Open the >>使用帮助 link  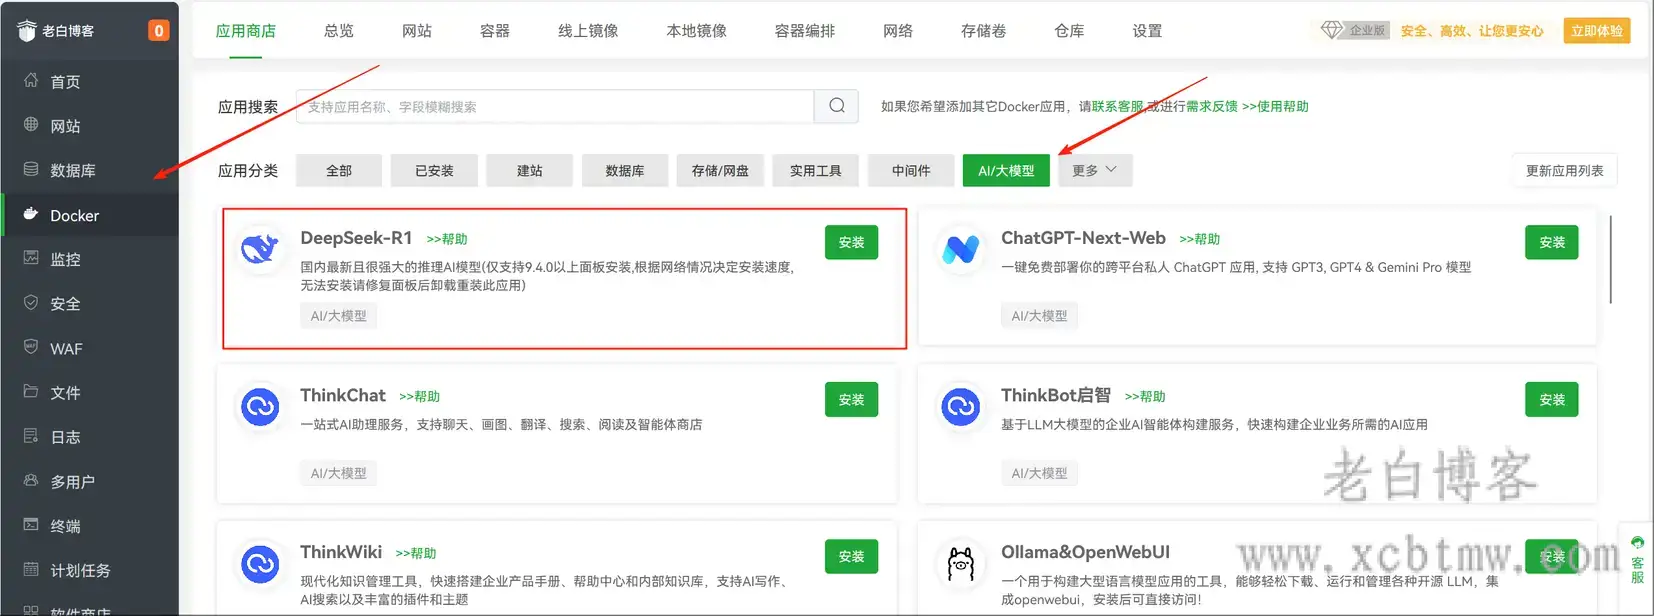point(1275,106)
